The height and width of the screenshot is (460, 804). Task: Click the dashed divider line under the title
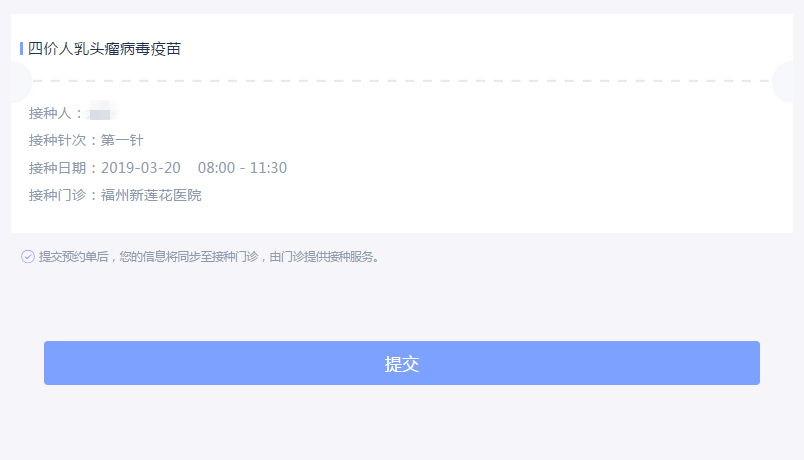pos(401,81)
